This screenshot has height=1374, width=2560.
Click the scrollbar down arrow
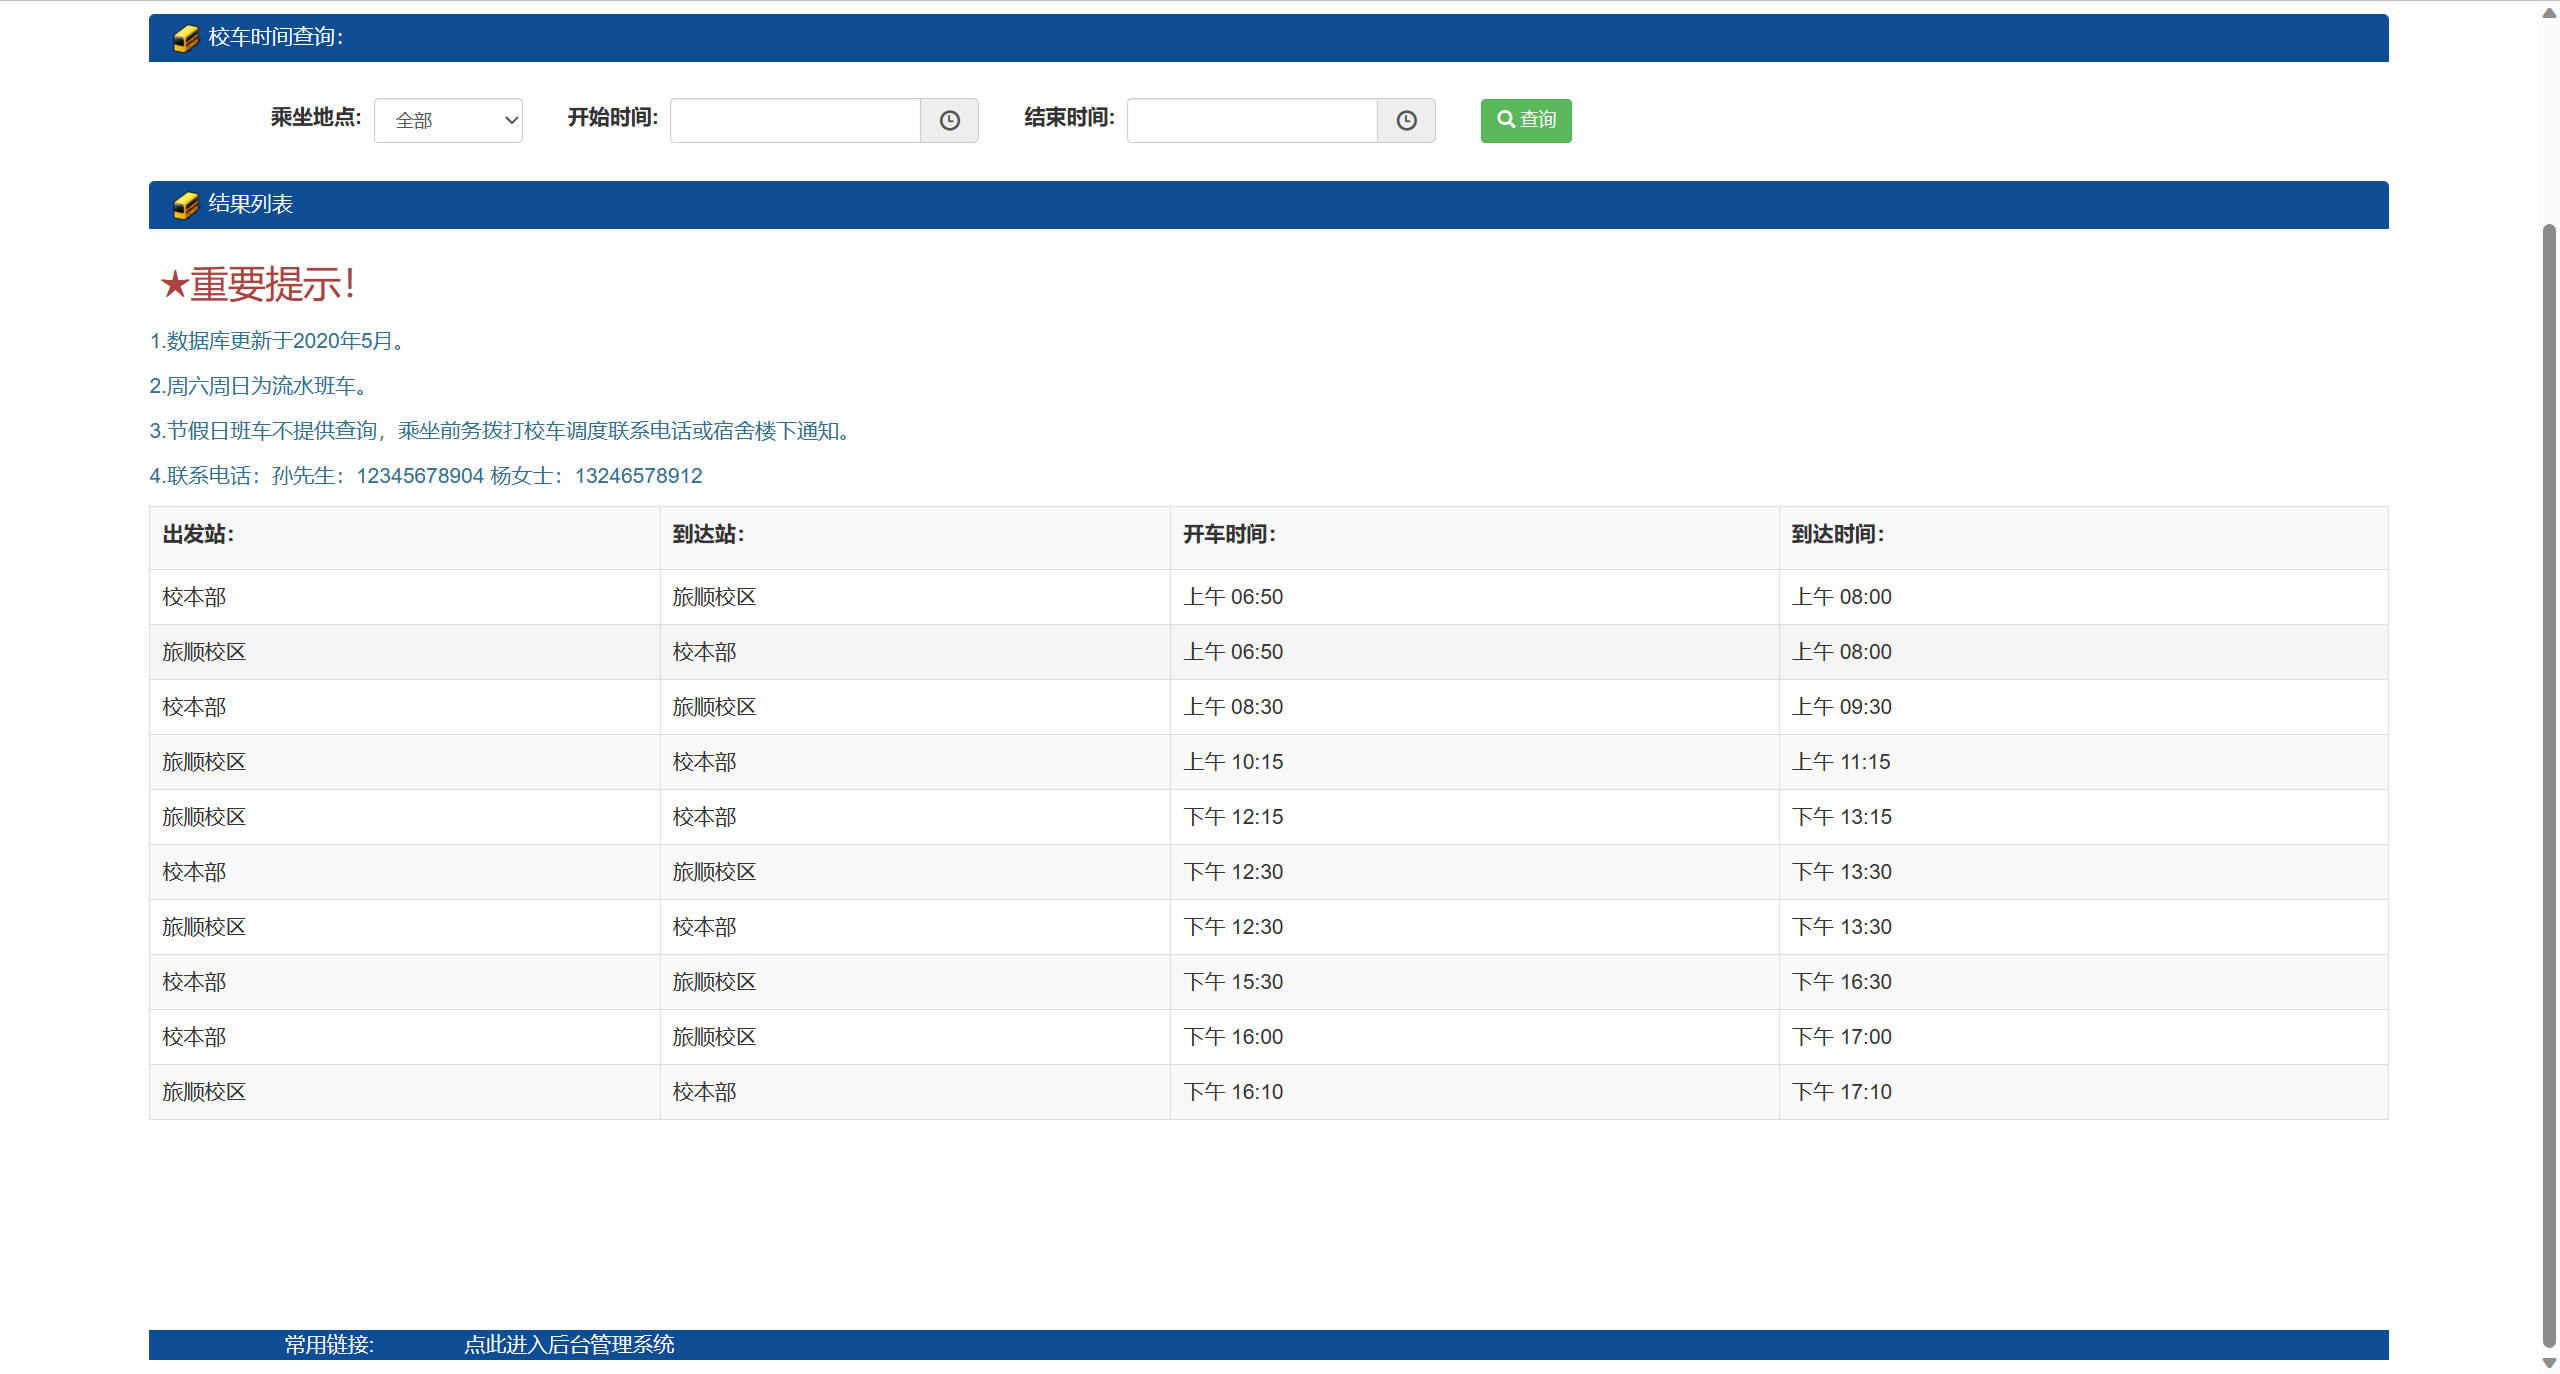tap(2549, 1362)
